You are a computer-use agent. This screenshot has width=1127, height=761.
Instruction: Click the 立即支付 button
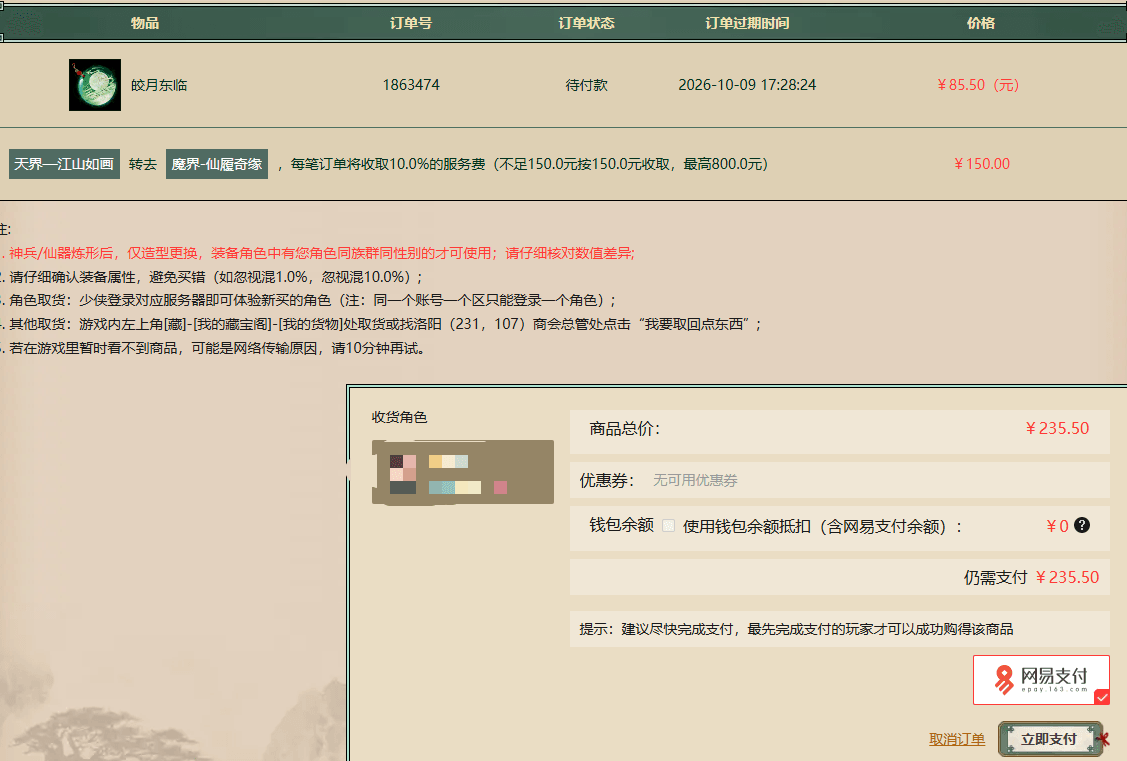[x=1049, y=739]
